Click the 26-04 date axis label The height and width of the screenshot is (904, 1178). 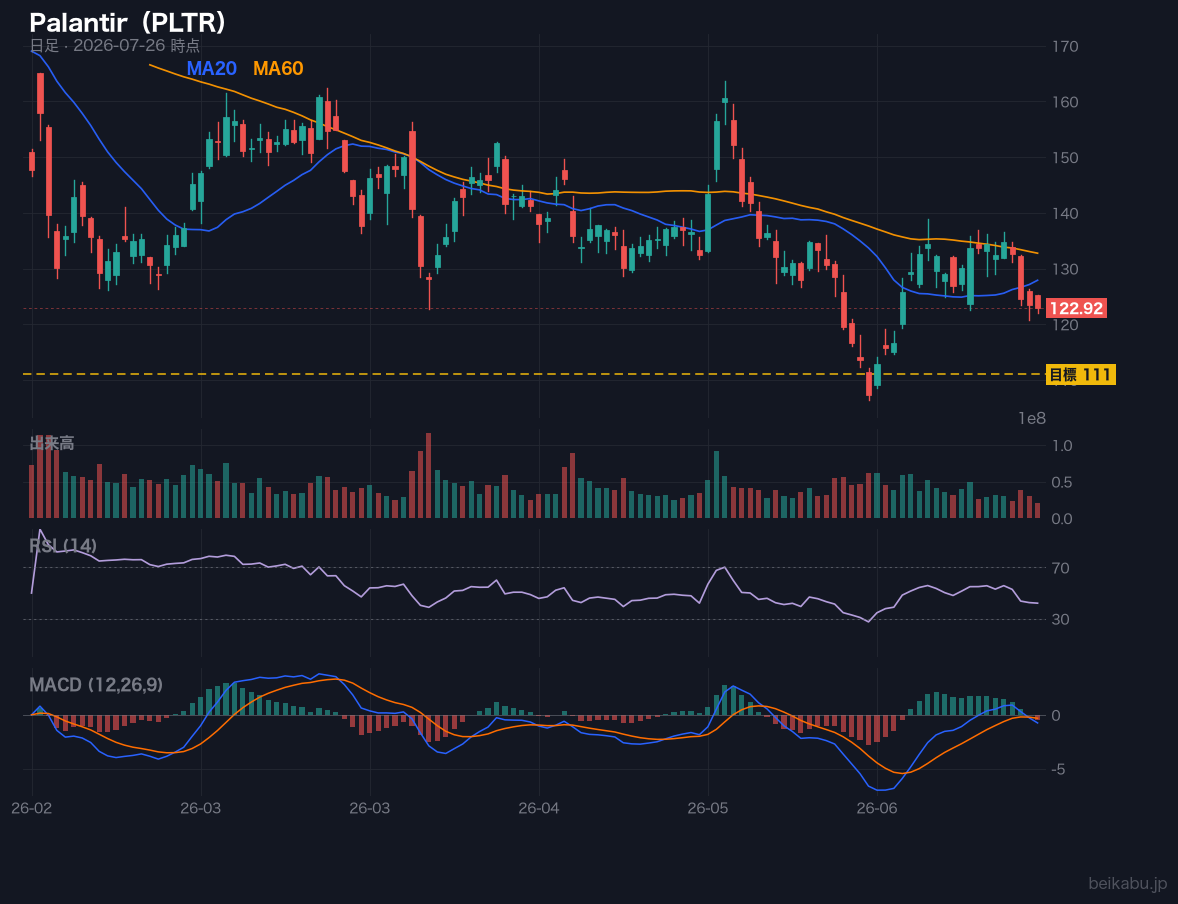(x=539, y=809)
